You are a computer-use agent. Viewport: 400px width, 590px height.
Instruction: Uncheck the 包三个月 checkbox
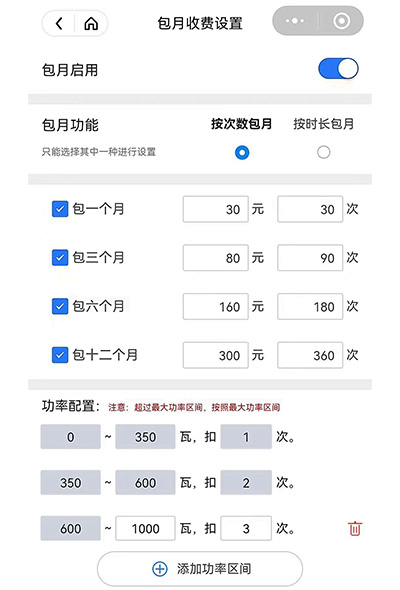point(60,257)
